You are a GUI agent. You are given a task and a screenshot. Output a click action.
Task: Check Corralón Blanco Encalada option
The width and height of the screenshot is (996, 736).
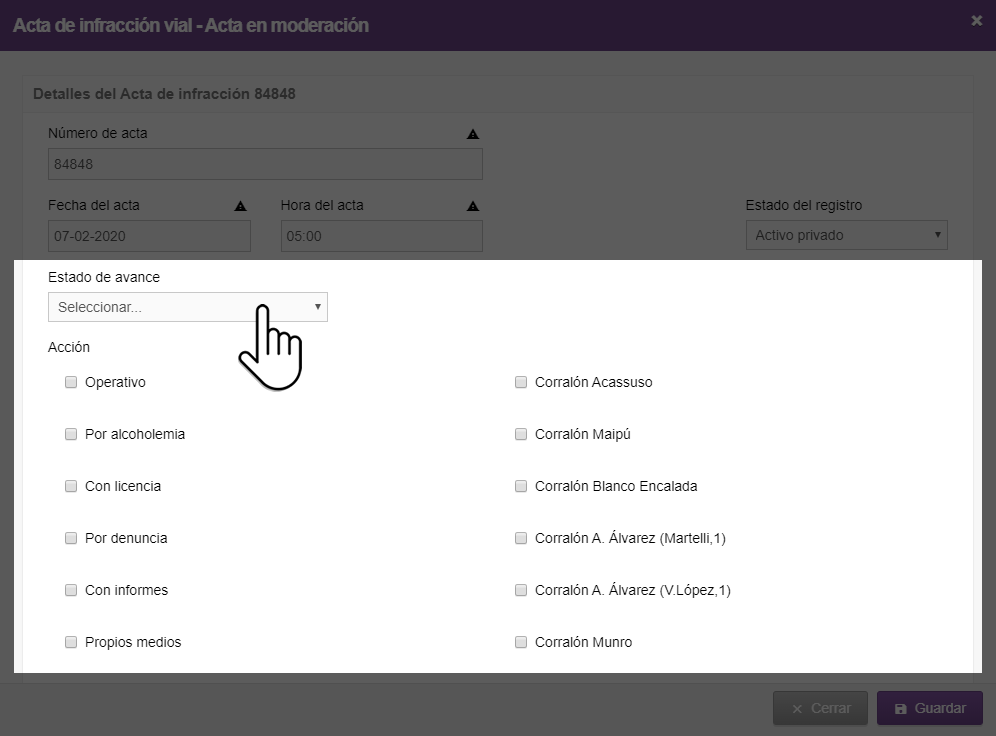521,486
